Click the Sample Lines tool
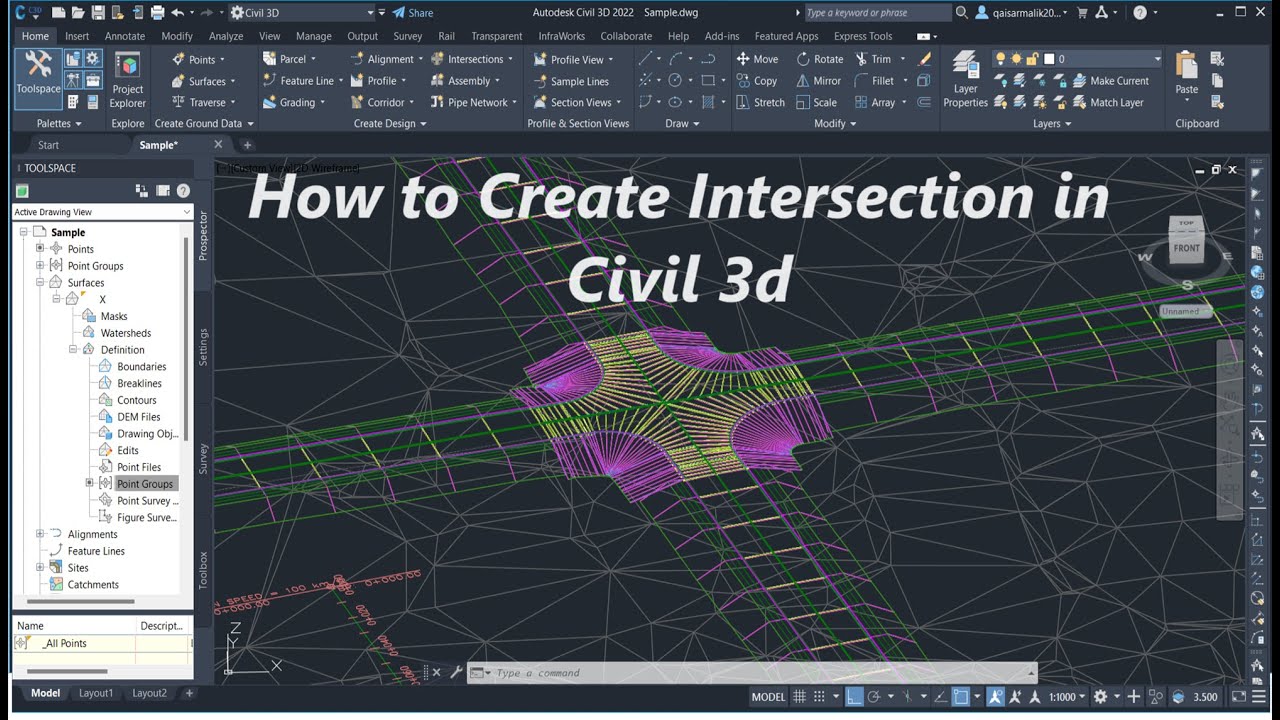 tap(570, 81)
